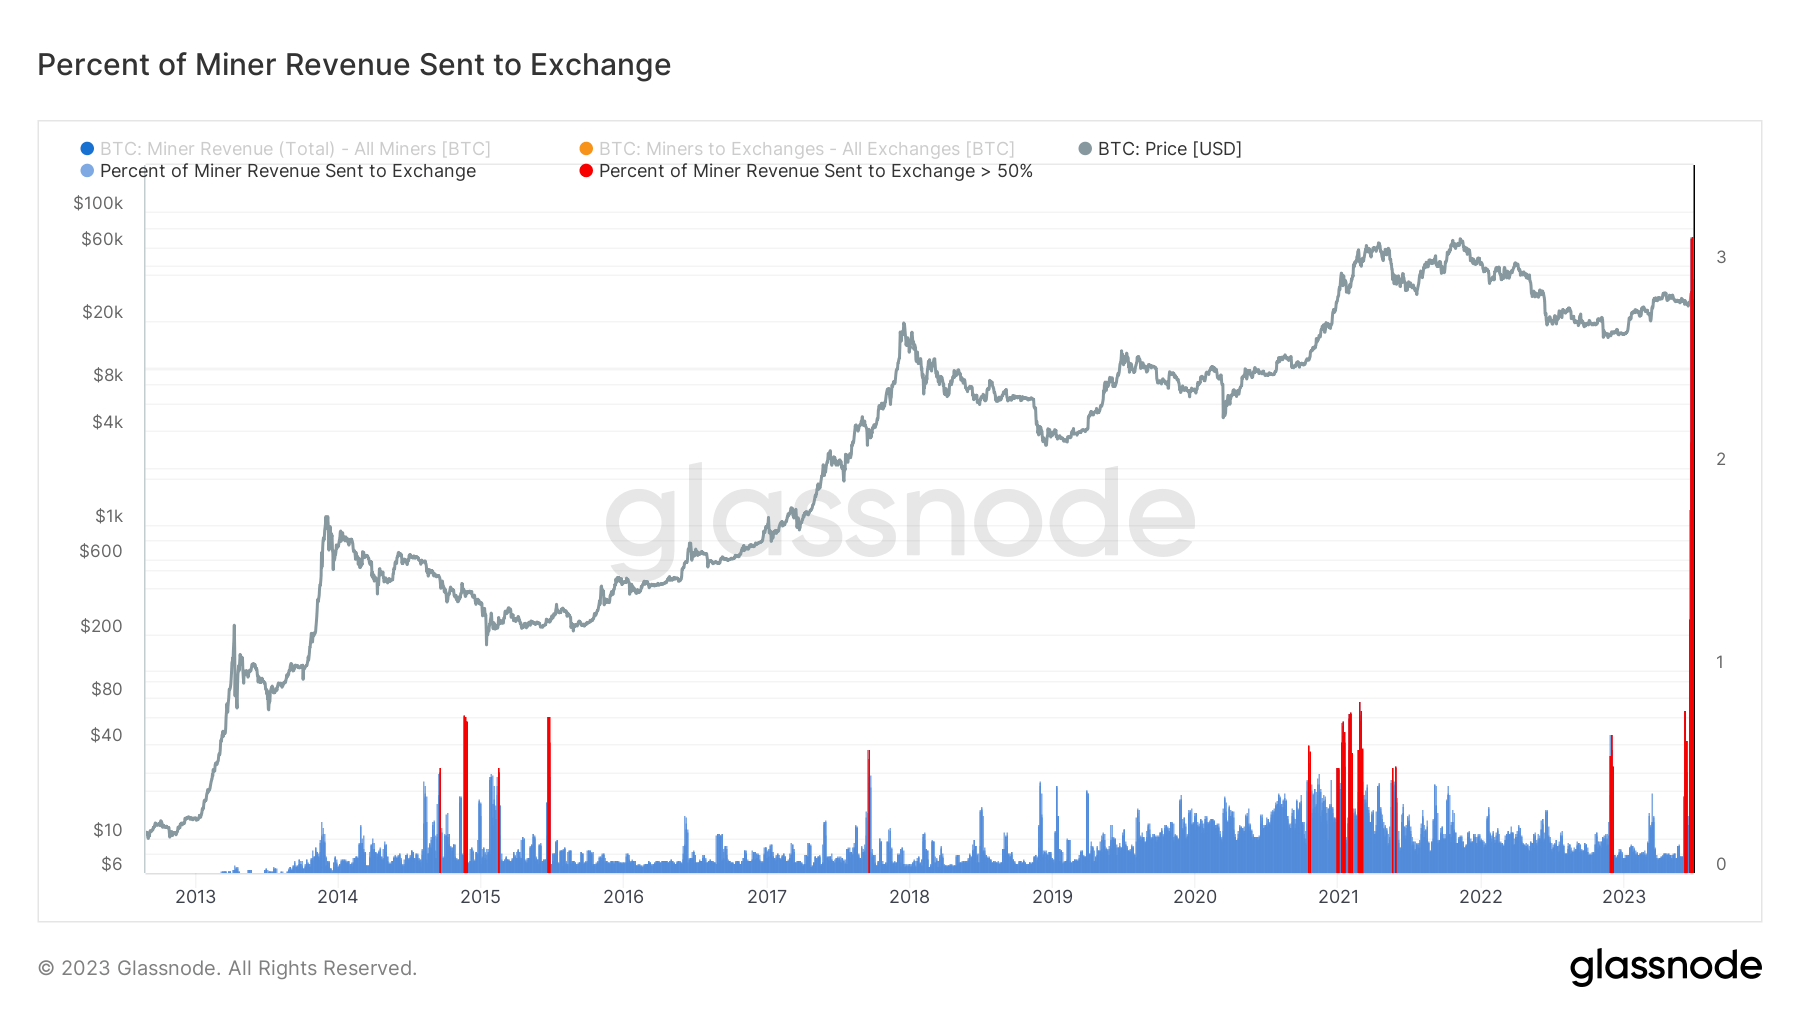Toggle the BTC: Price [USD] legend entry
The image size is (1800, 1013).
1160,149
